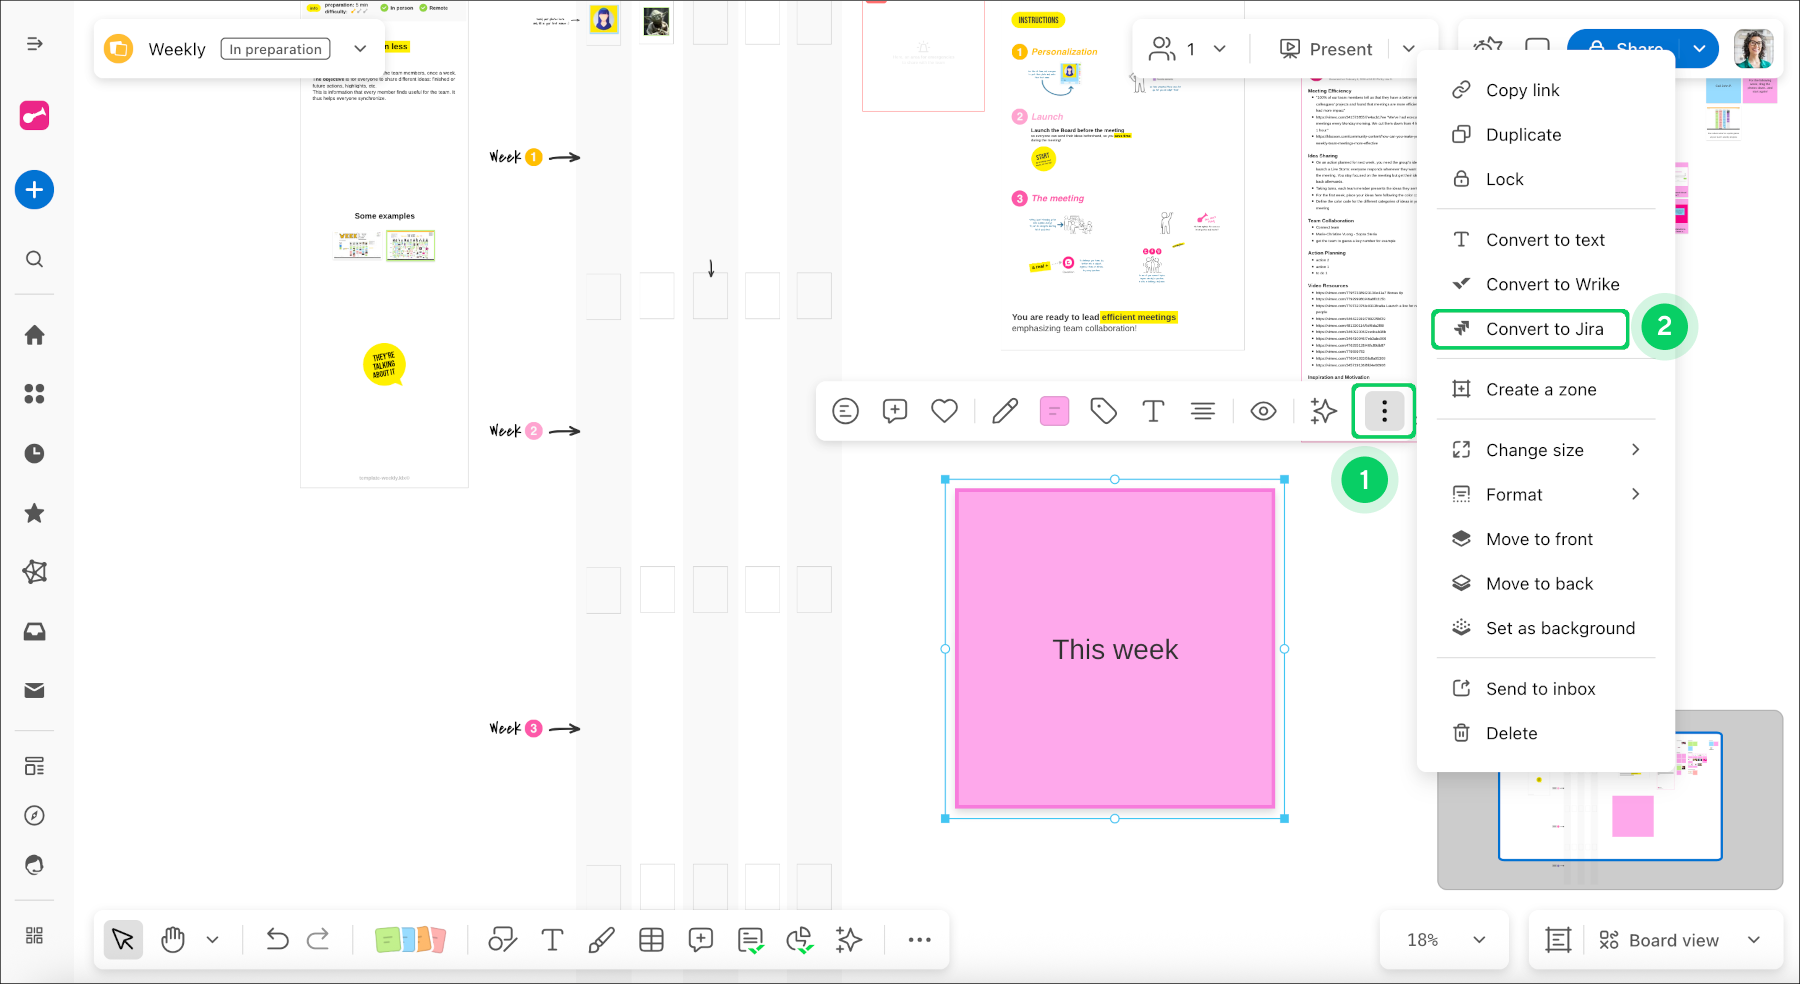Select the hand pan tool
This screenshot has width=1800, height=984.
click(173, 940)
